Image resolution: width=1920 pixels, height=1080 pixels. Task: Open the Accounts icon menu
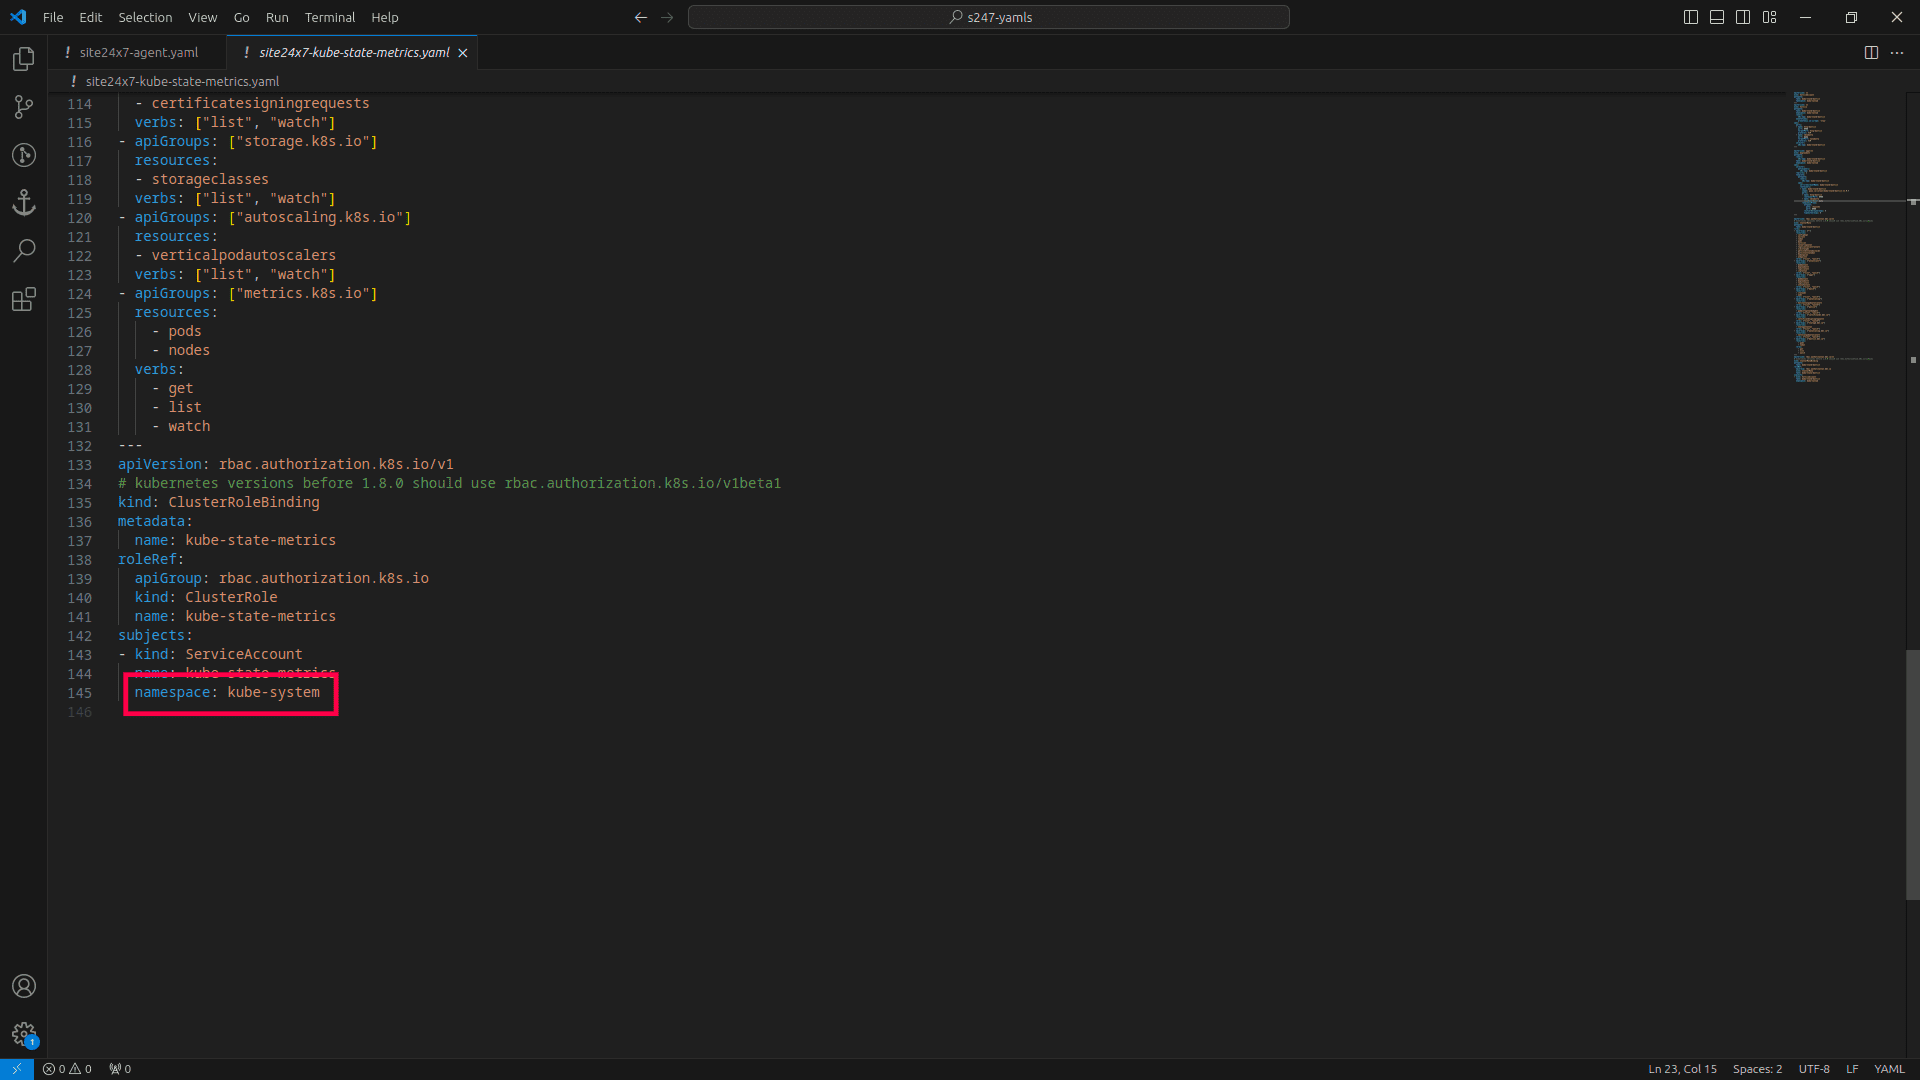click(x=24, y=986)
